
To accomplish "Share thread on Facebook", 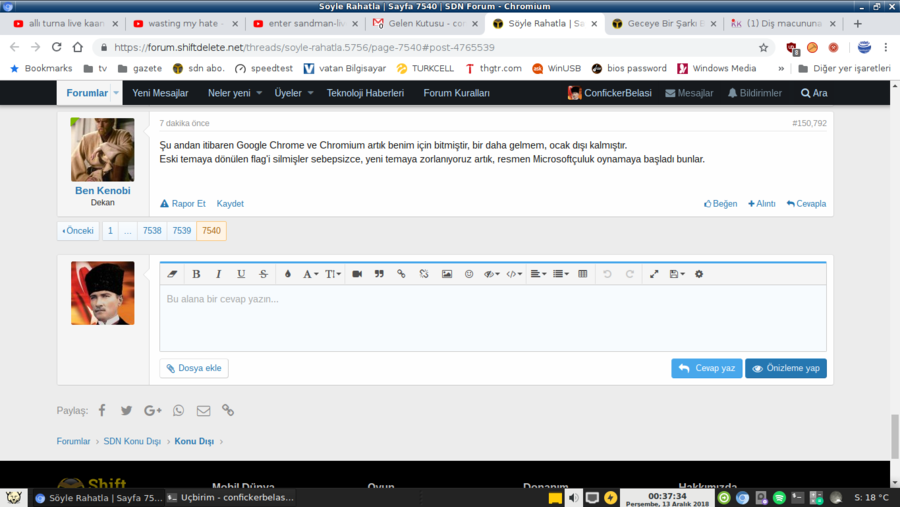I will click(102, 410).
